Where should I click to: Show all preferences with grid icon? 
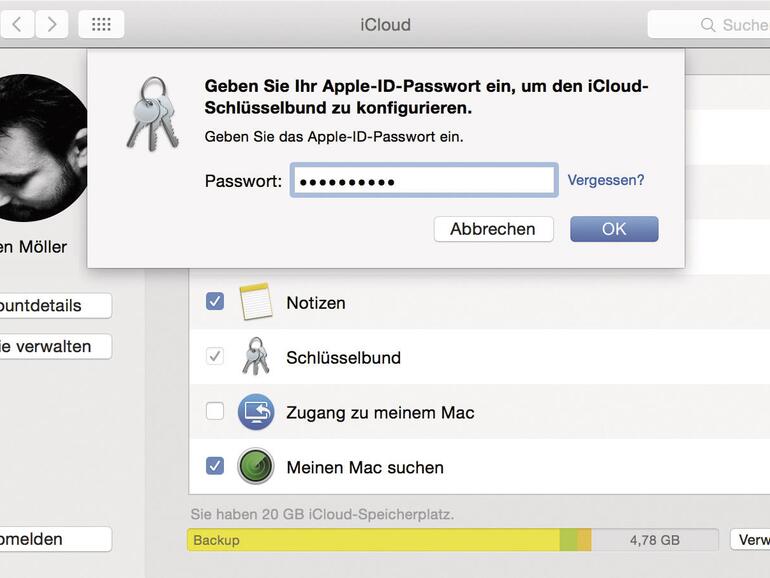click(x=101, y=24)
